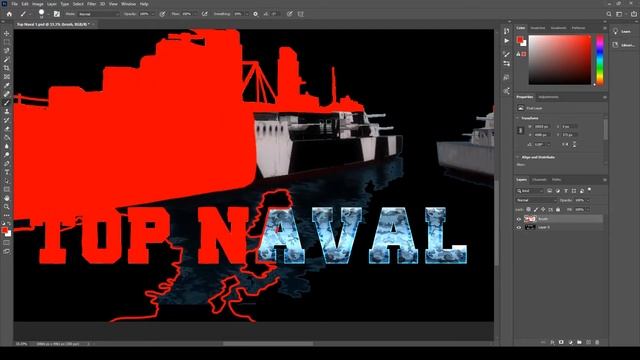This screenshot has width=640, height=360.
Task: Switch to the Adjustments tab
Action: 548,97
